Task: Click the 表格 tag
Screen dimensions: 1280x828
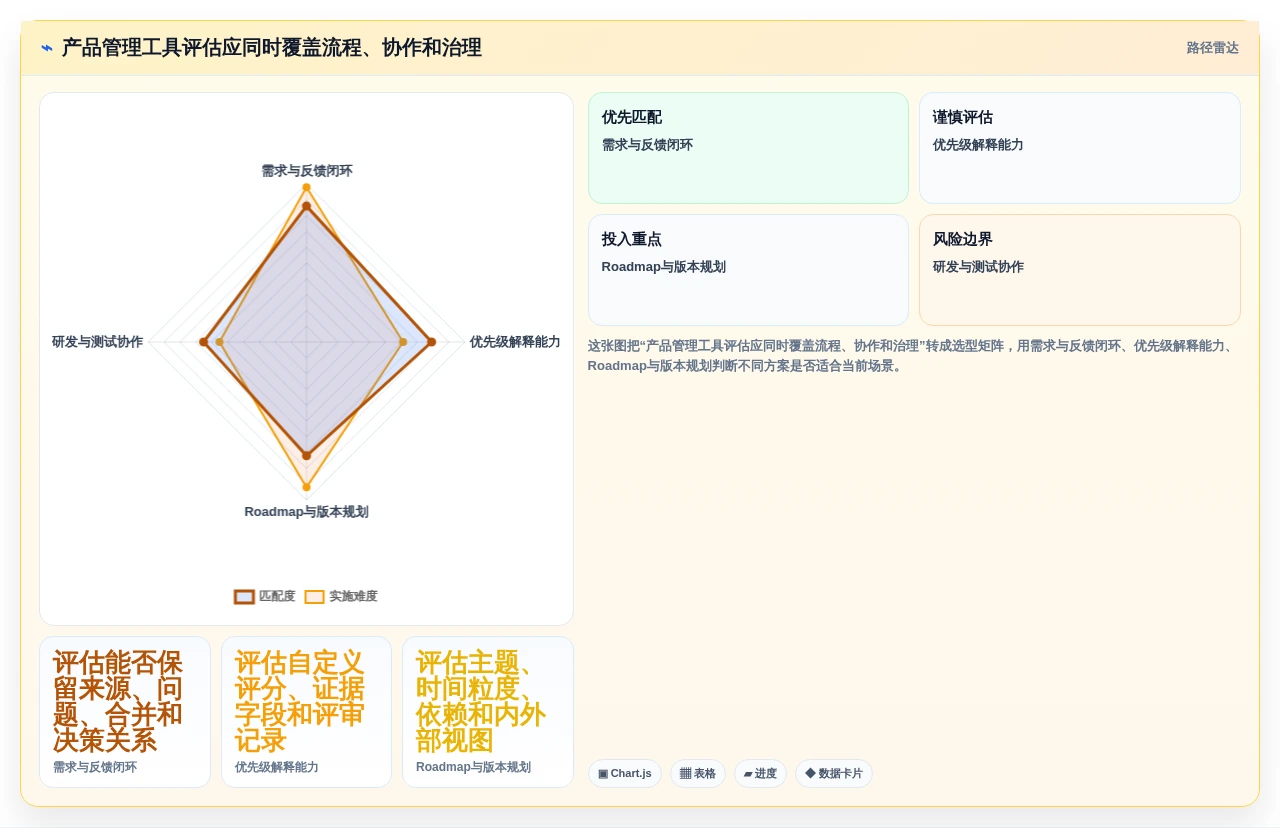Action: pos(698,774)
